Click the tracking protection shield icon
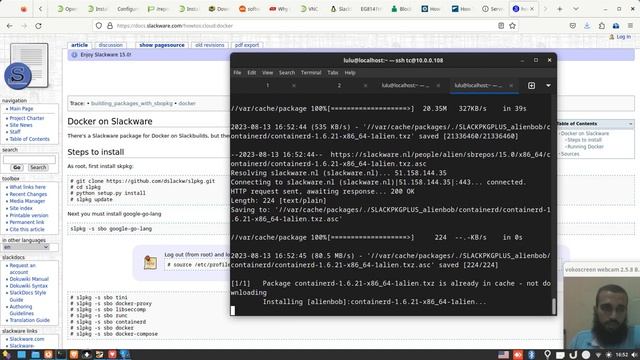Viewport: 640px width, 360px height. (x=99, y=26)
